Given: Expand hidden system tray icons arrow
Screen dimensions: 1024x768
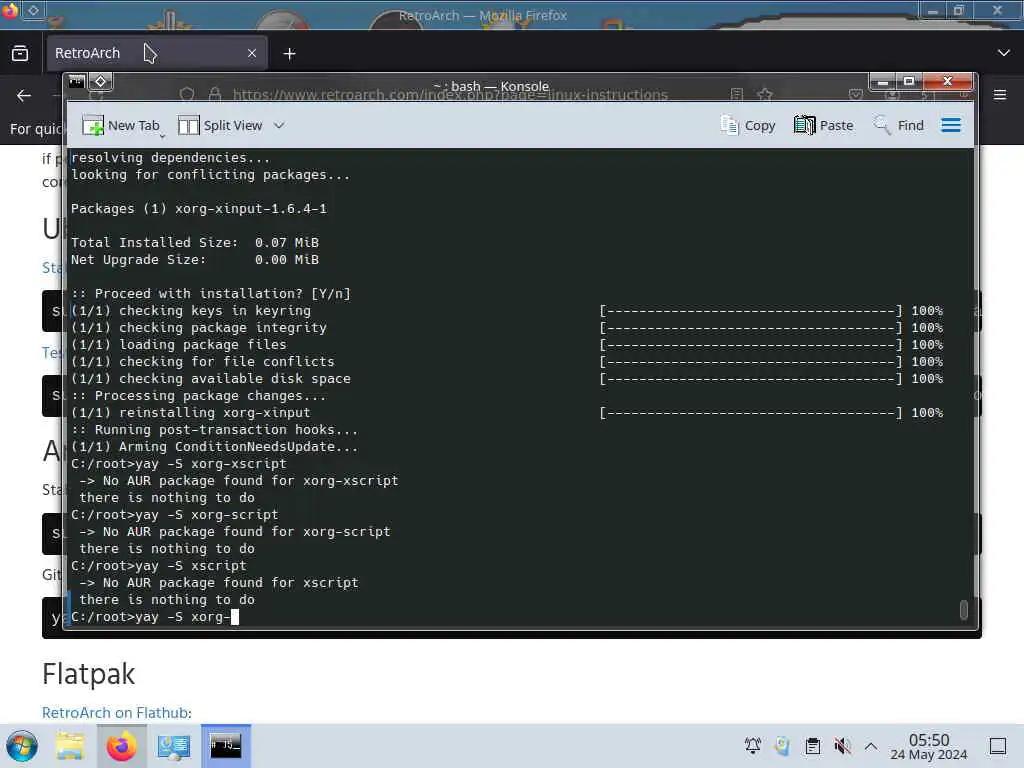Looking at the screenshot, I should 871,746.
